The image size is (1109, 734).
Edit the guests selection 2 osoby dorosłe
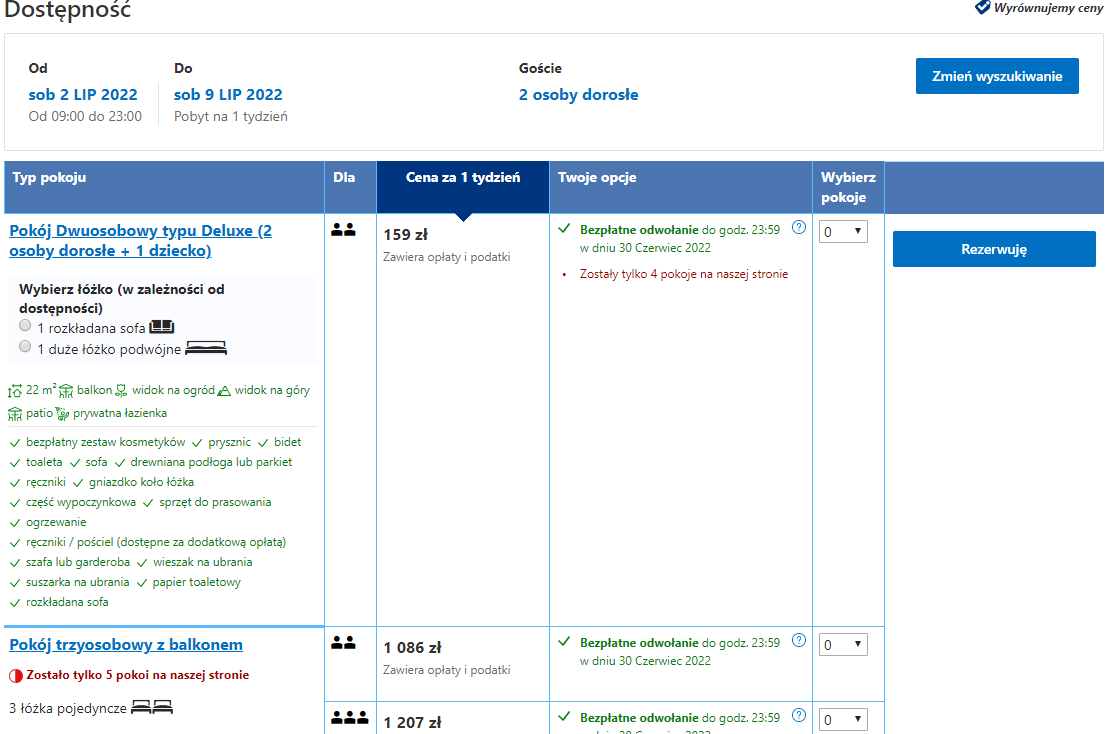[579, 95]
